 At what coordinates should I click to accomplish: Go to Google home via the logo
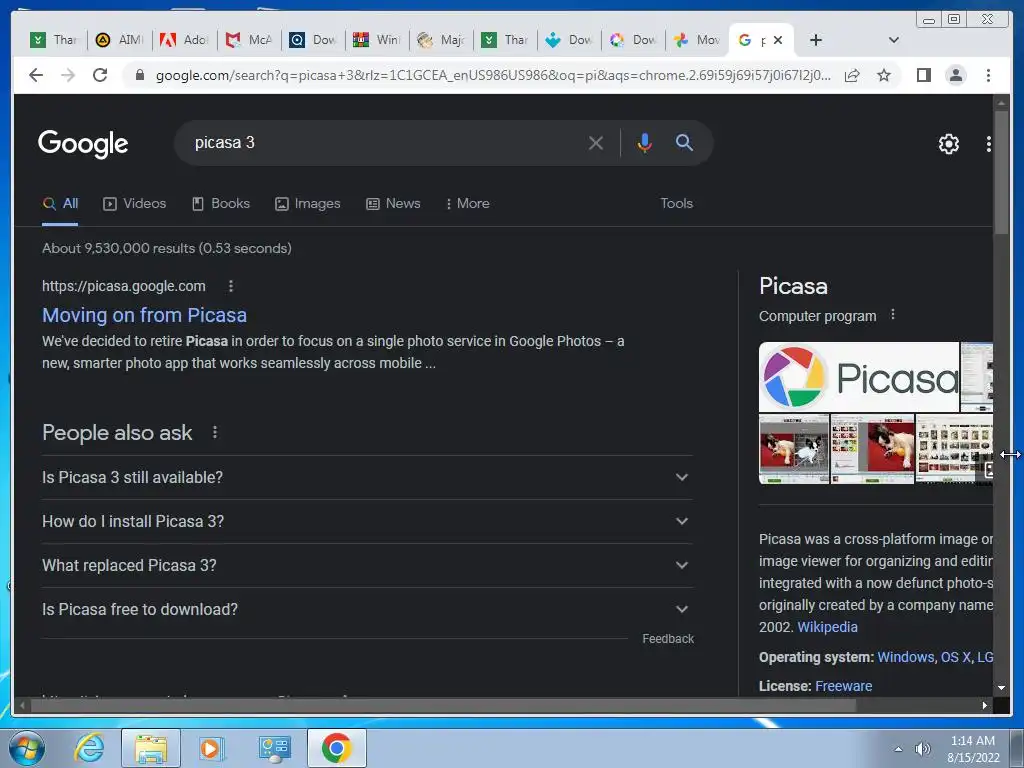pyautogui.click(x=83, y=144)
